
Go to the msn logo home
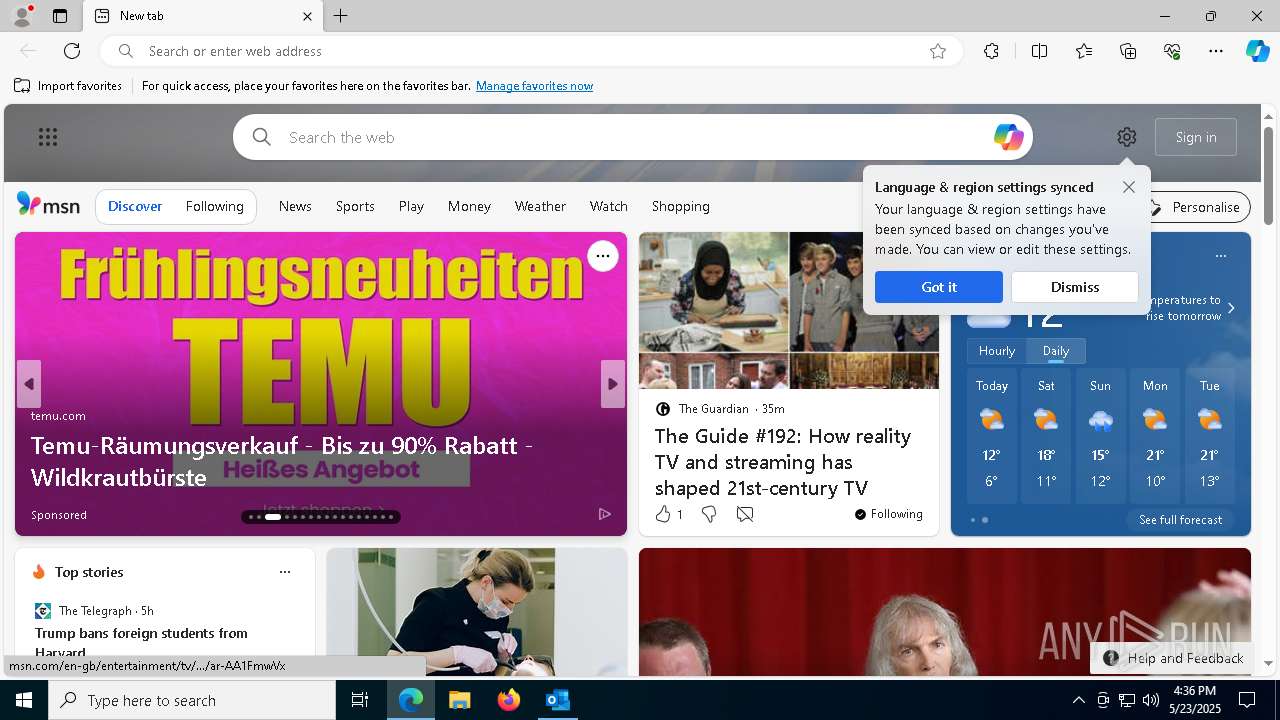48,205
